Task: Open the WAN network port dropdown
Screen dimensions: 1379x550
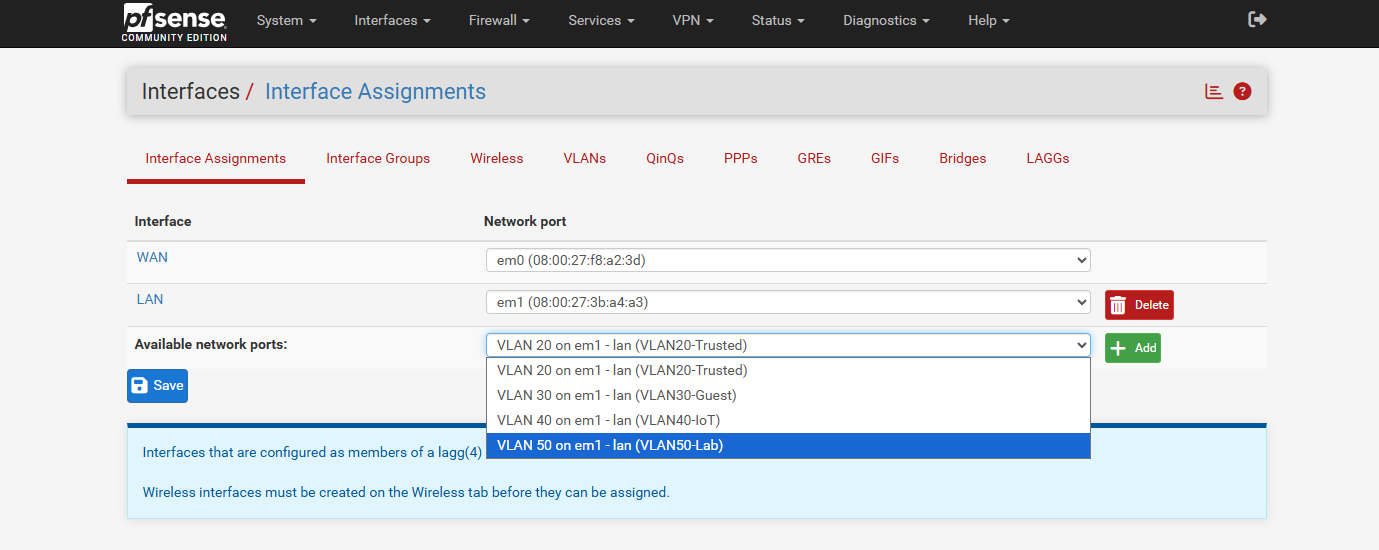Action: point(788,260)
